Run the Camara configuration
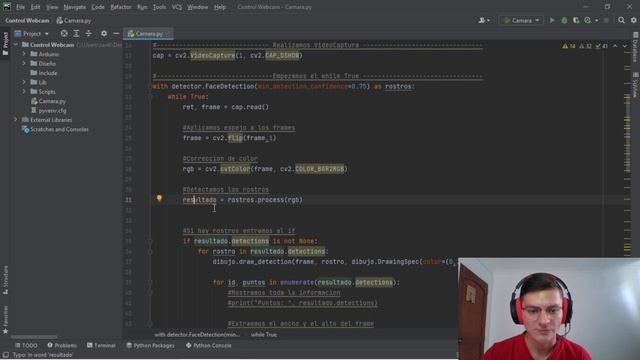This screenshot has width=640, height=360. pos(552,20)
